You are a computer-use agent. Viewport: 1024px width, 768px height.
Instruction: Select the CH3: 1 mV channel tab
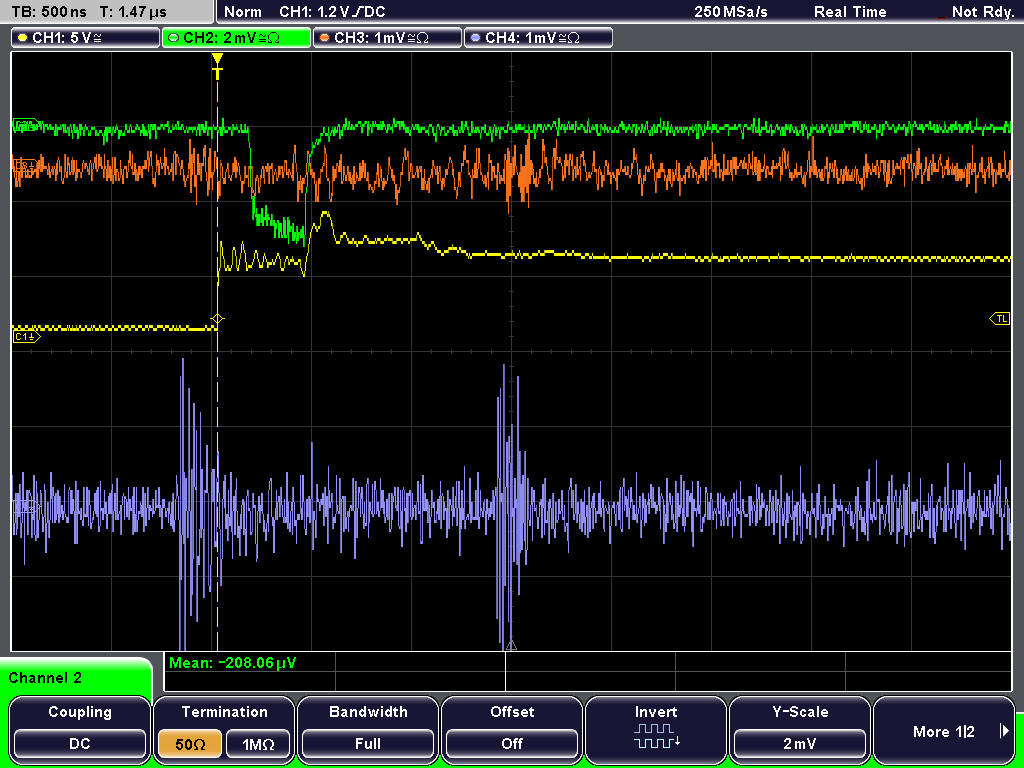pos(387,38)
